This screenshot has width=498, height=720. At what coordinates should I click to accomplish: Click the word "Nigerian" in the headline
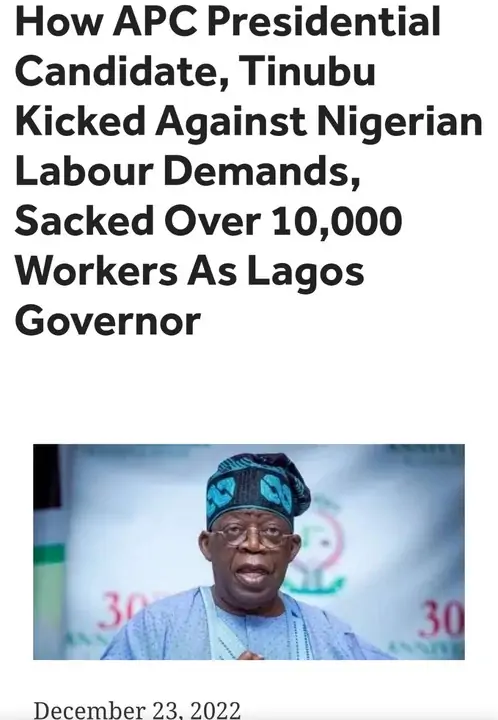coord(399,123)
